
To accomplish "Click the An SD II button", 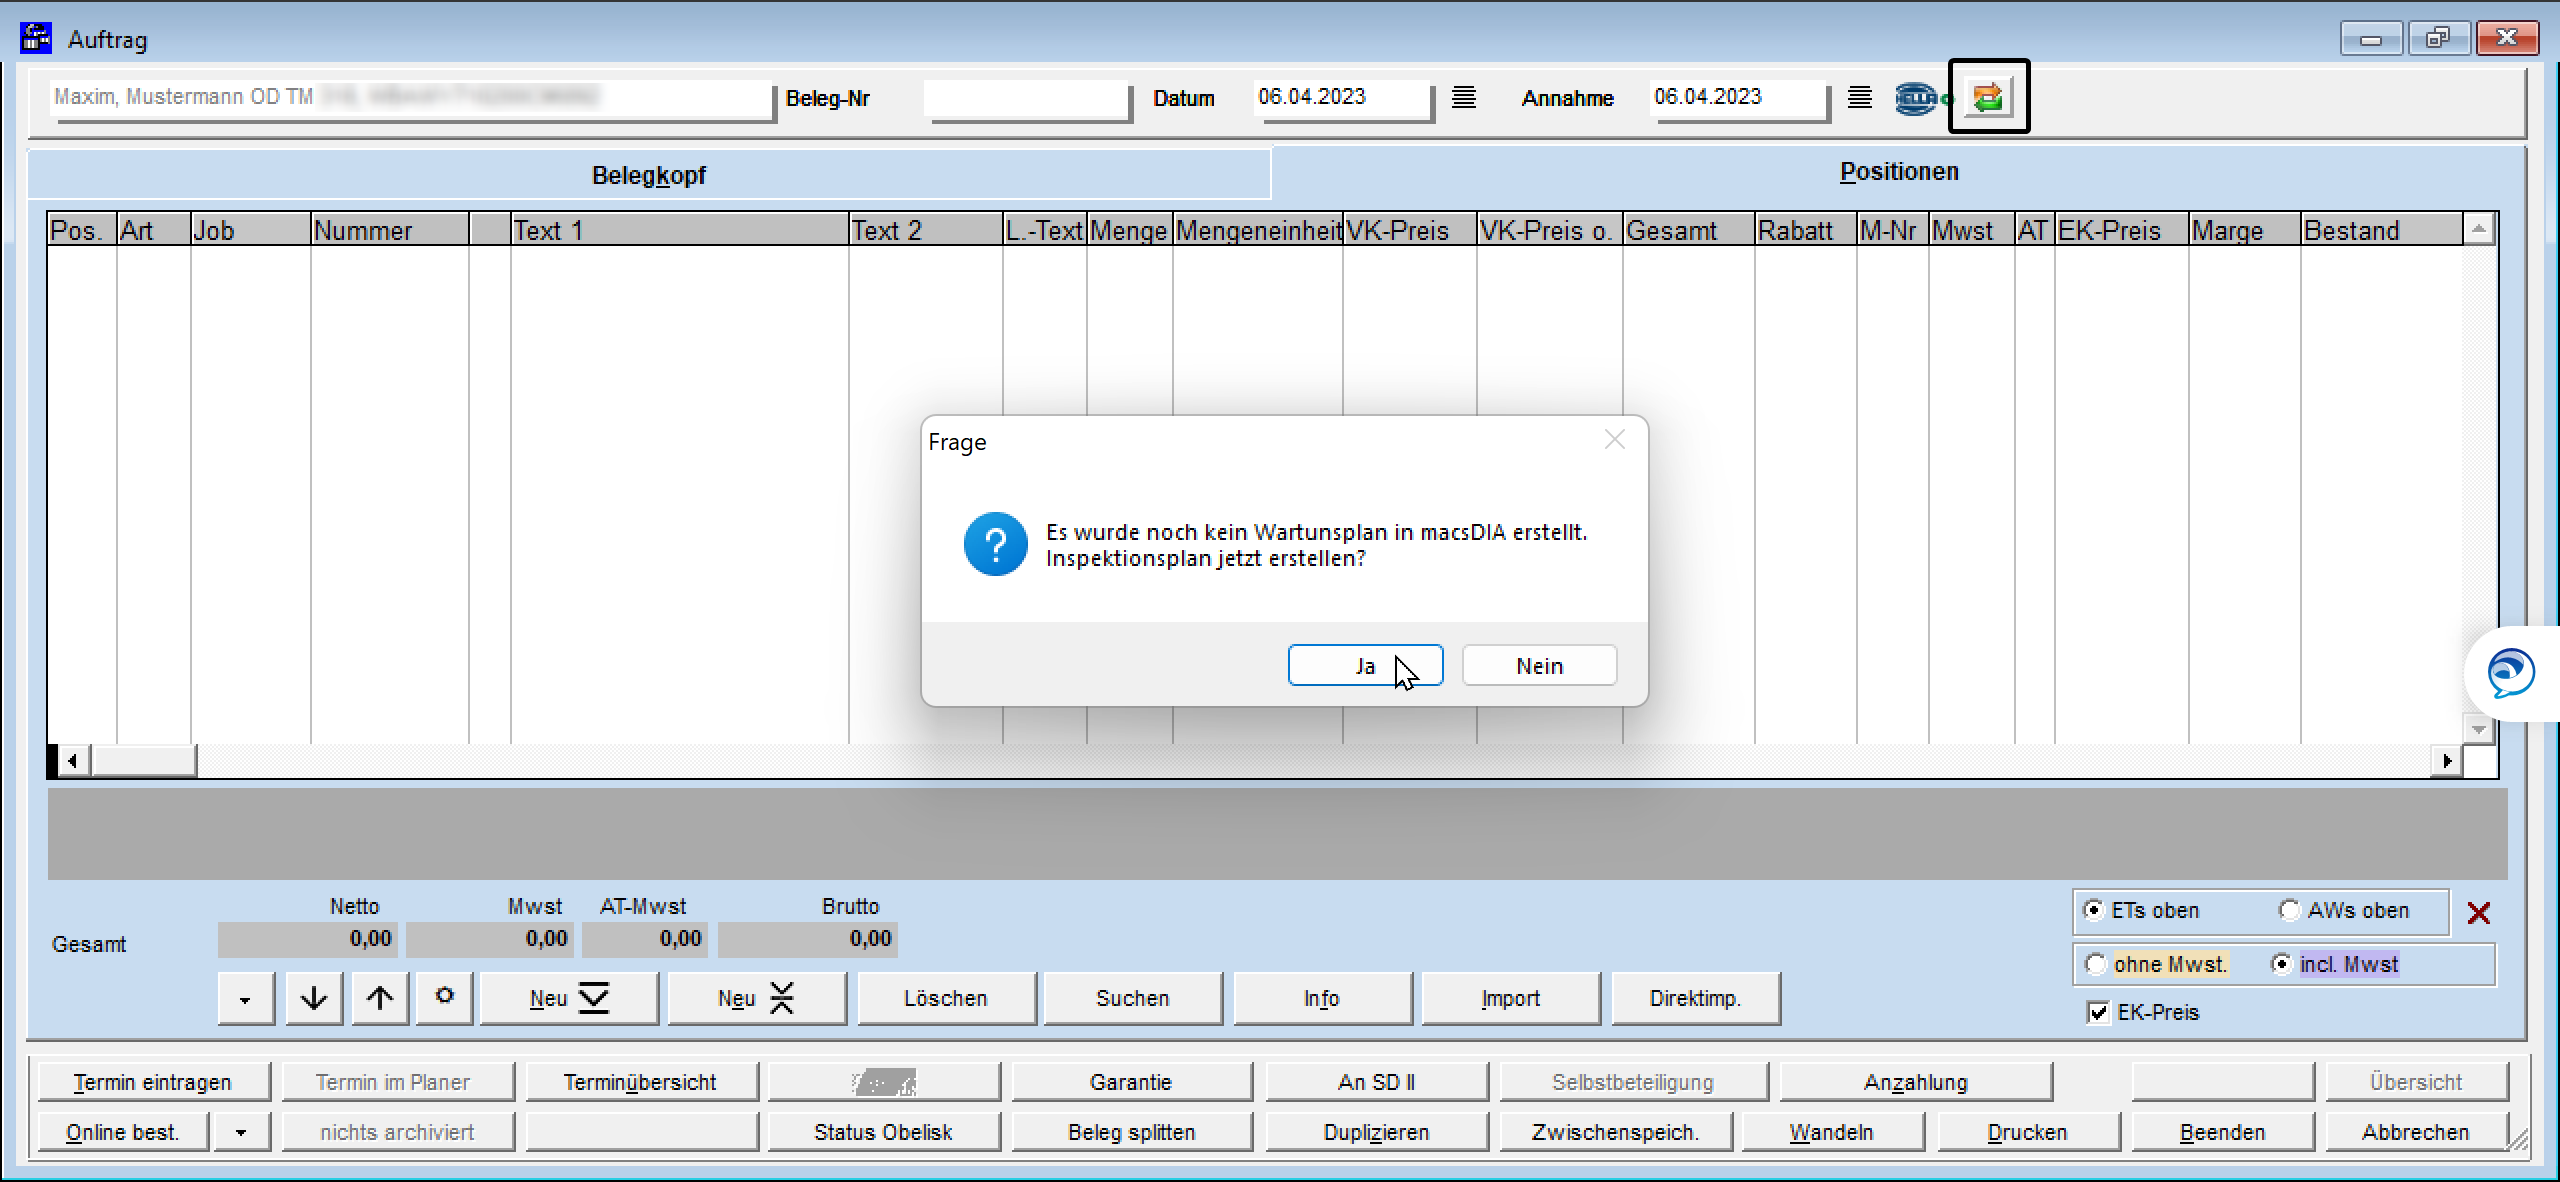I will (1377, 1082).
